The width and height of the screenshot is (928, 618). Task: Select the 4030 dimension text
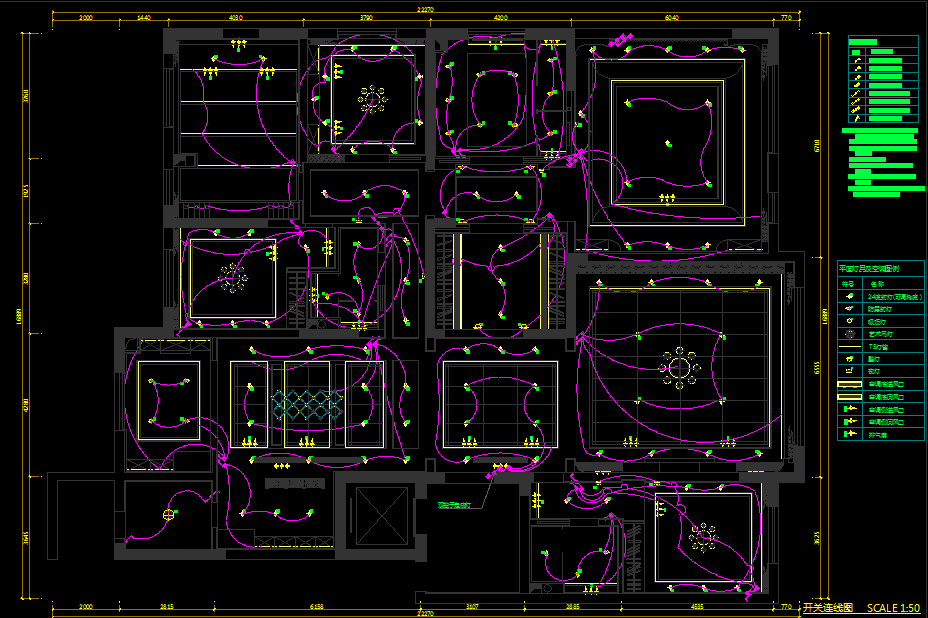(236, 17)
